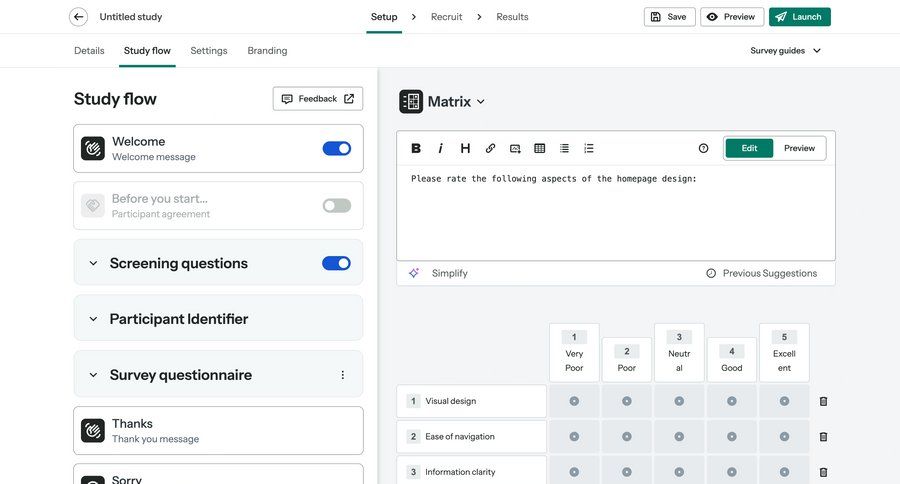Click the Feedback button
The height and width of the screenshot is (484, 900).
[x=317, y=99]
